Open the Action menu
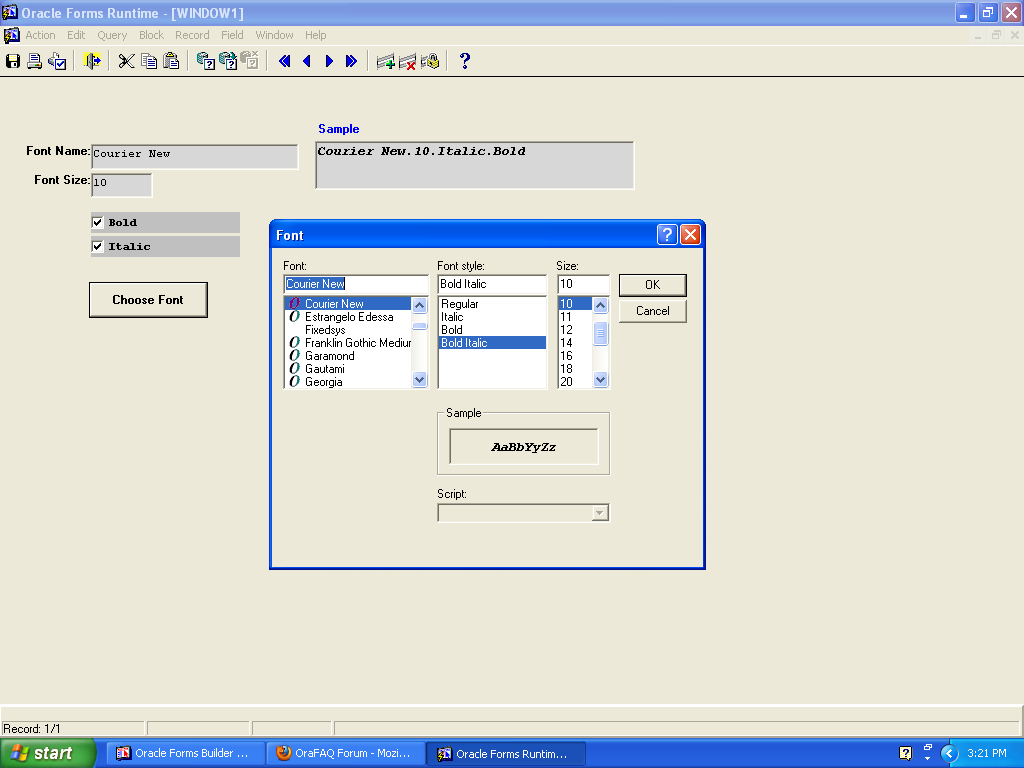Screen dimensions: 1024x768 click(40, 35)
